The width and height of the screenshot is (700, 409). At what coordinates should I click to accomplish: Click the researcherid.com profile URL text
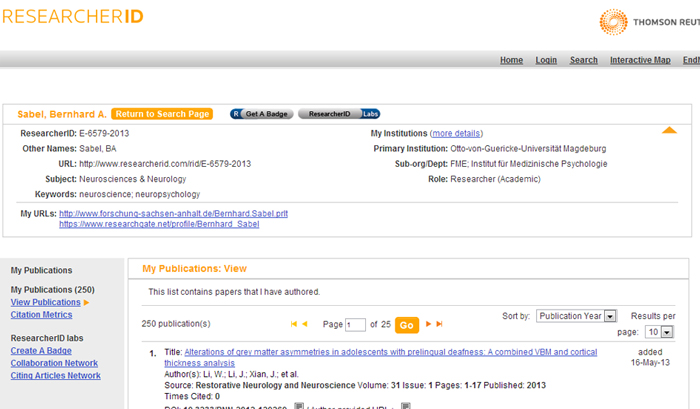coord(165,164)
